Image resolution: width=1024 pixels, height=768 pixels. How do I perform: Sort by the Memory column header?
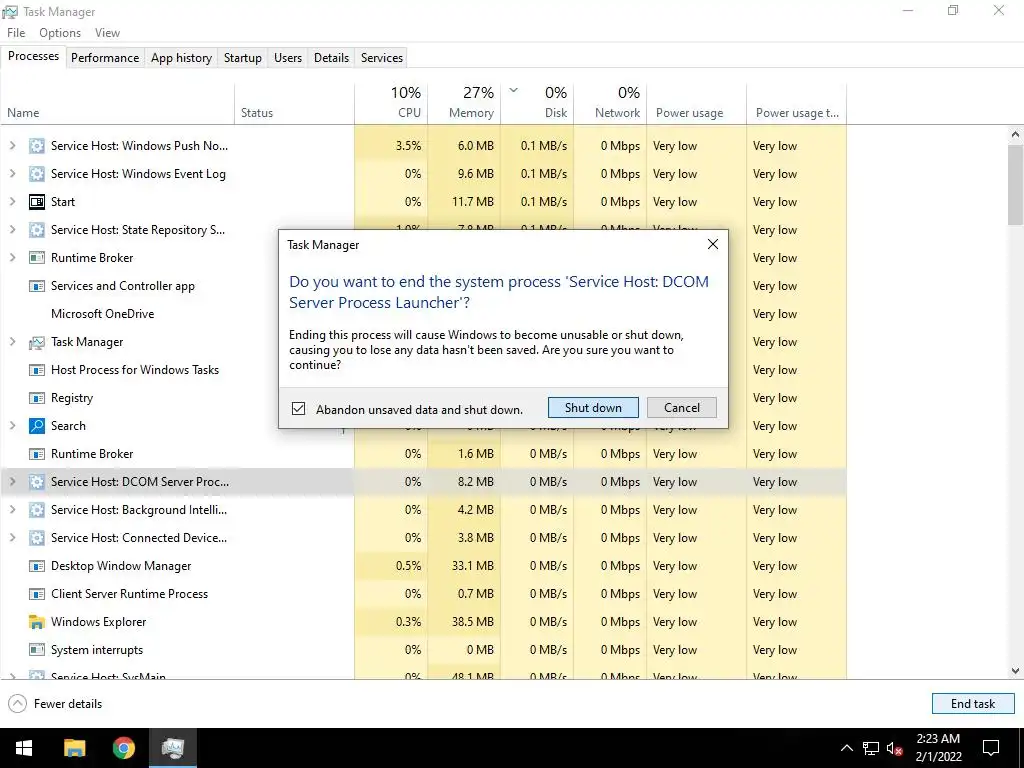click(464, 103)
